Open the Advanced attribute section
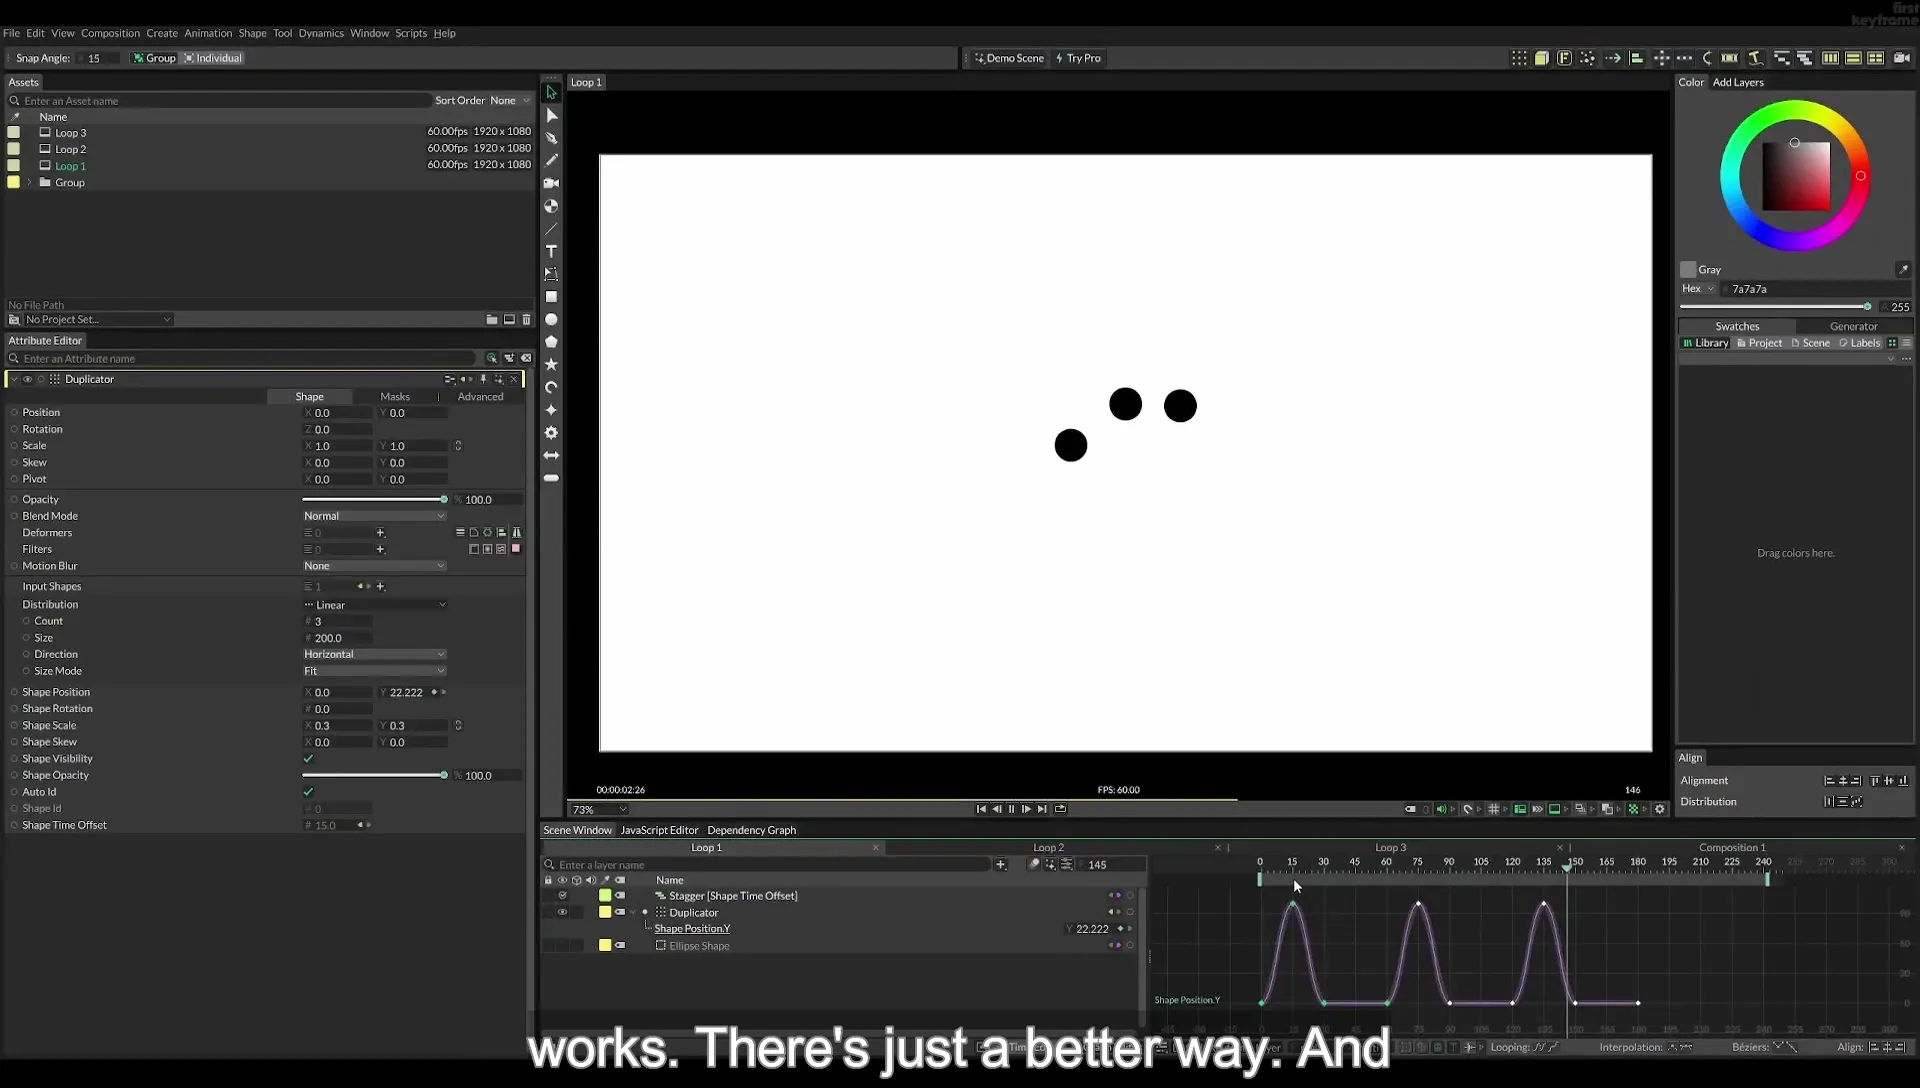The height and width of the screenshot is (1088, 1920). (x=480, y=397)
